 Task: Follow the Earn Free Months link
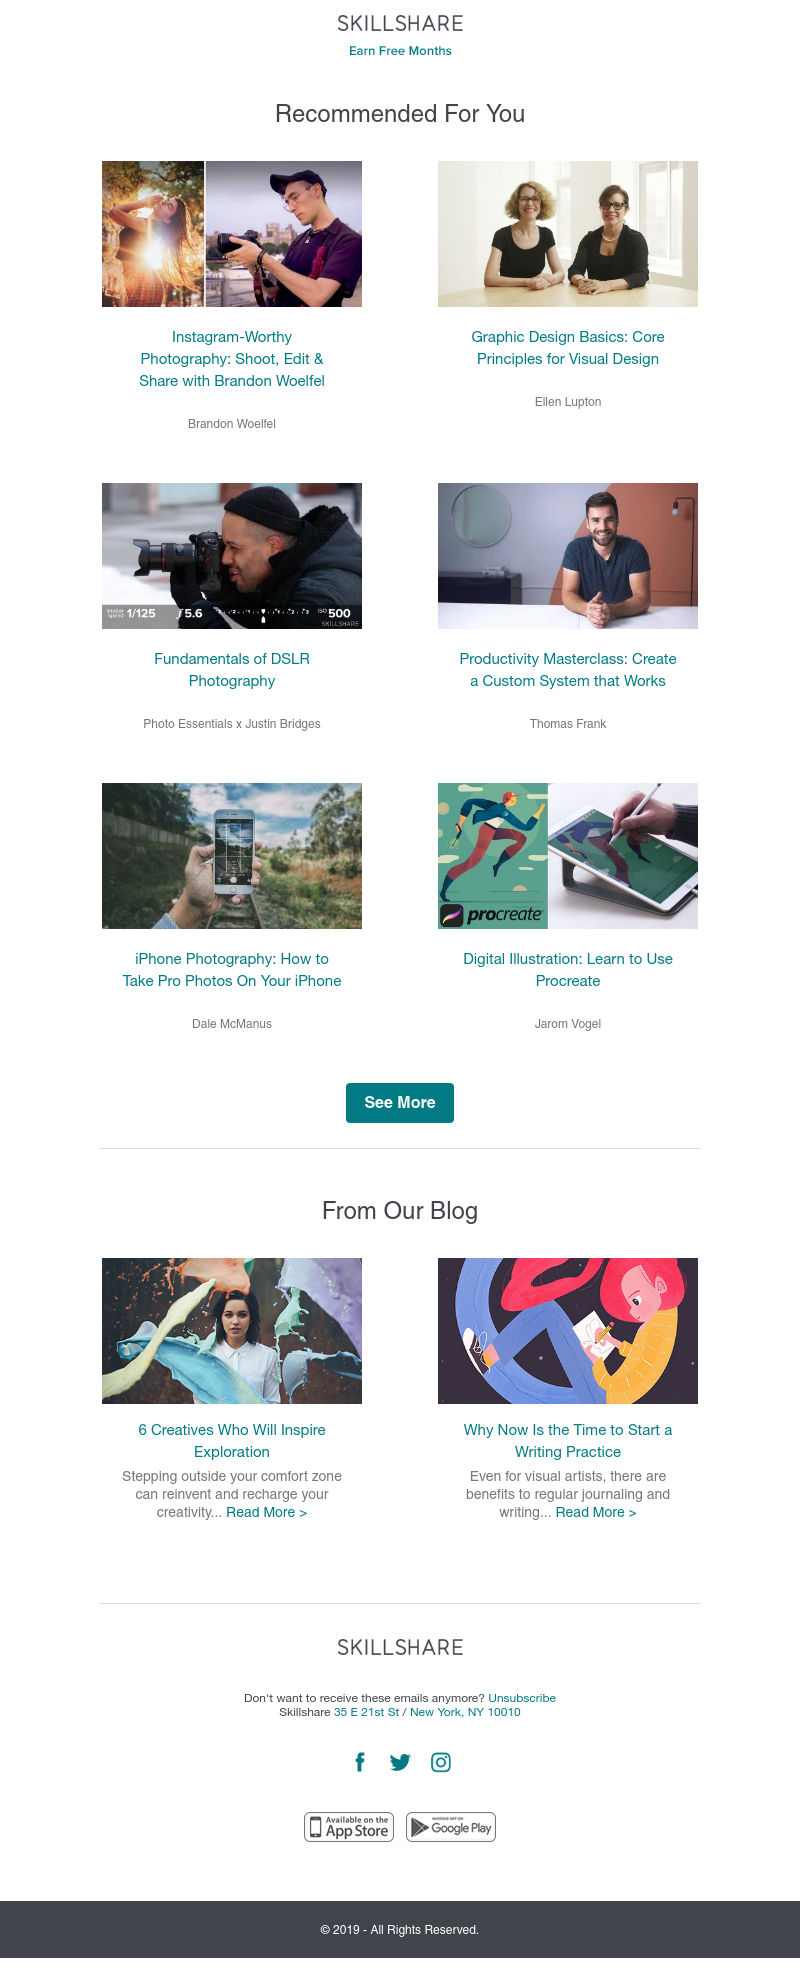(x=400, y=51)
